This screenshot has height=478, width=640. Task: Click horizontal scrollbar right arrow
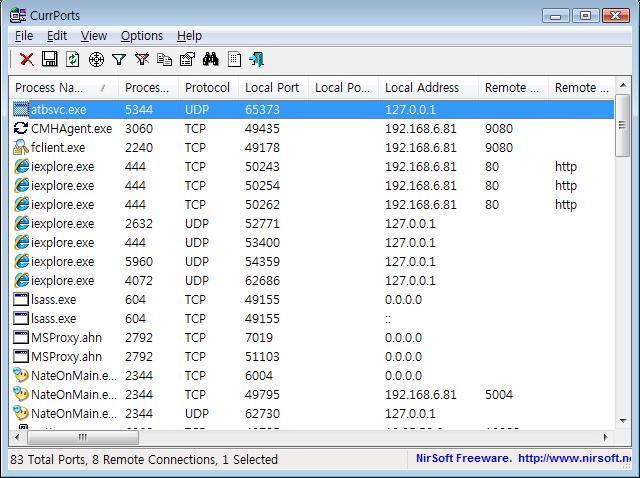pos(606,437)
